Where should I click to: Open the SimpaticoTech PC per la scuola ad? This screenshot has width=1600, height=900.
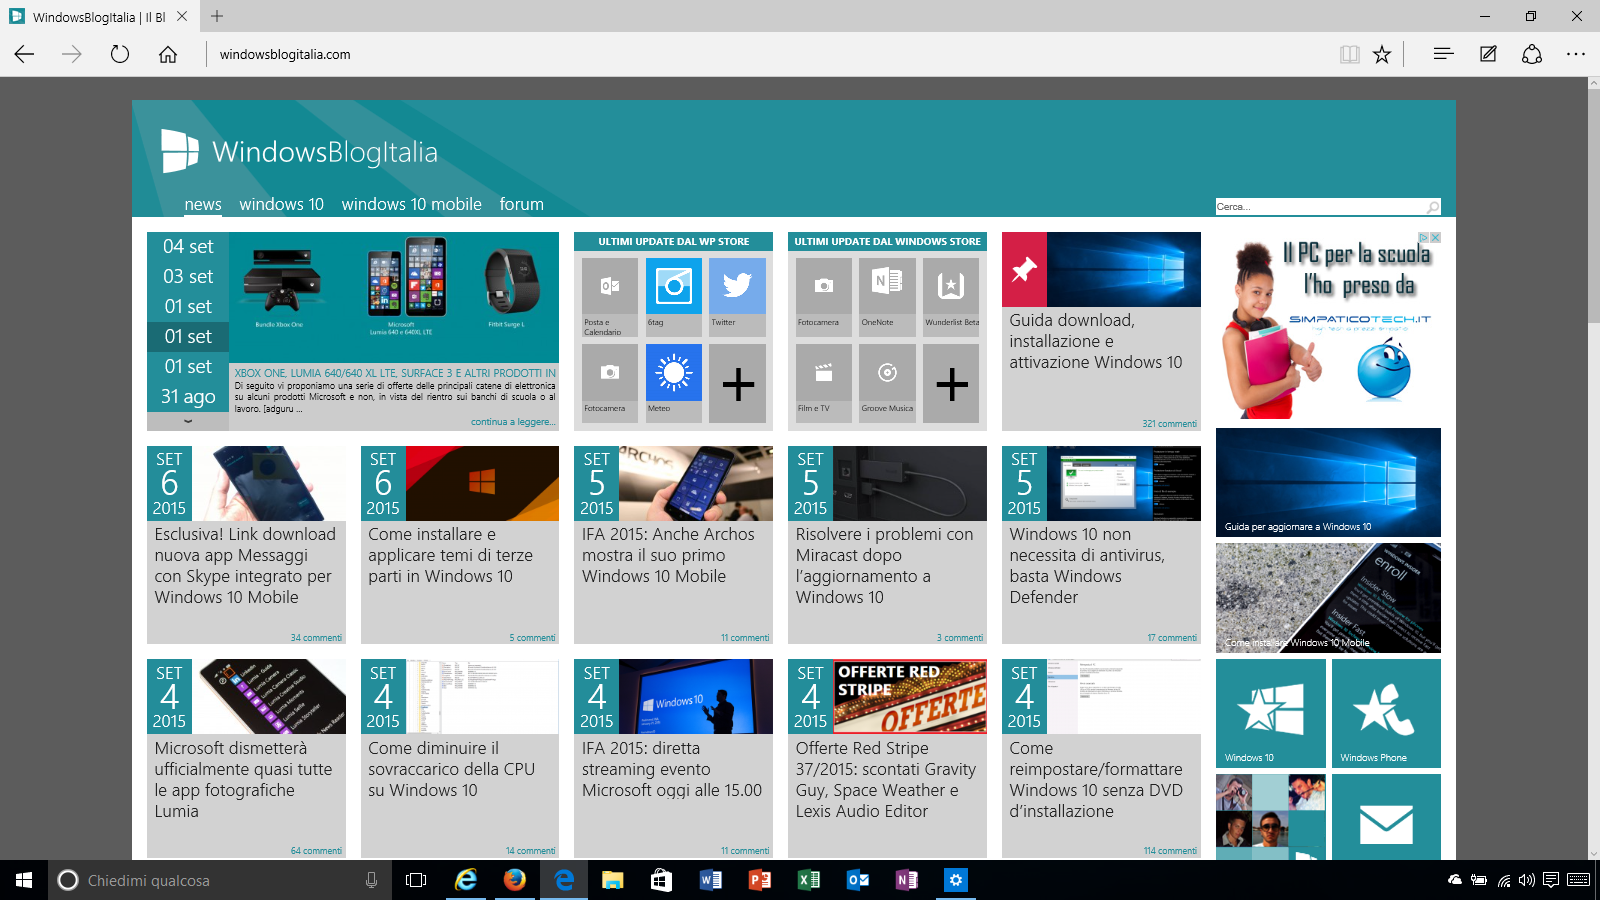coord(1328,326)
